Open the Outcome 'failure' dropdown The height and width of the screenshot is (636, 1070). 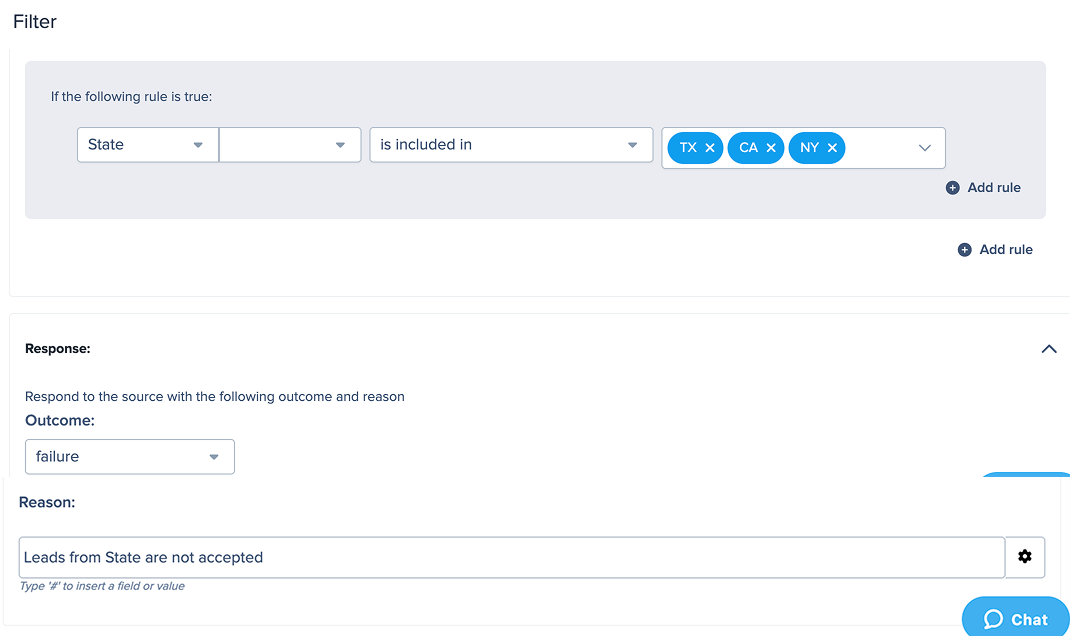(x=129, y=457)
